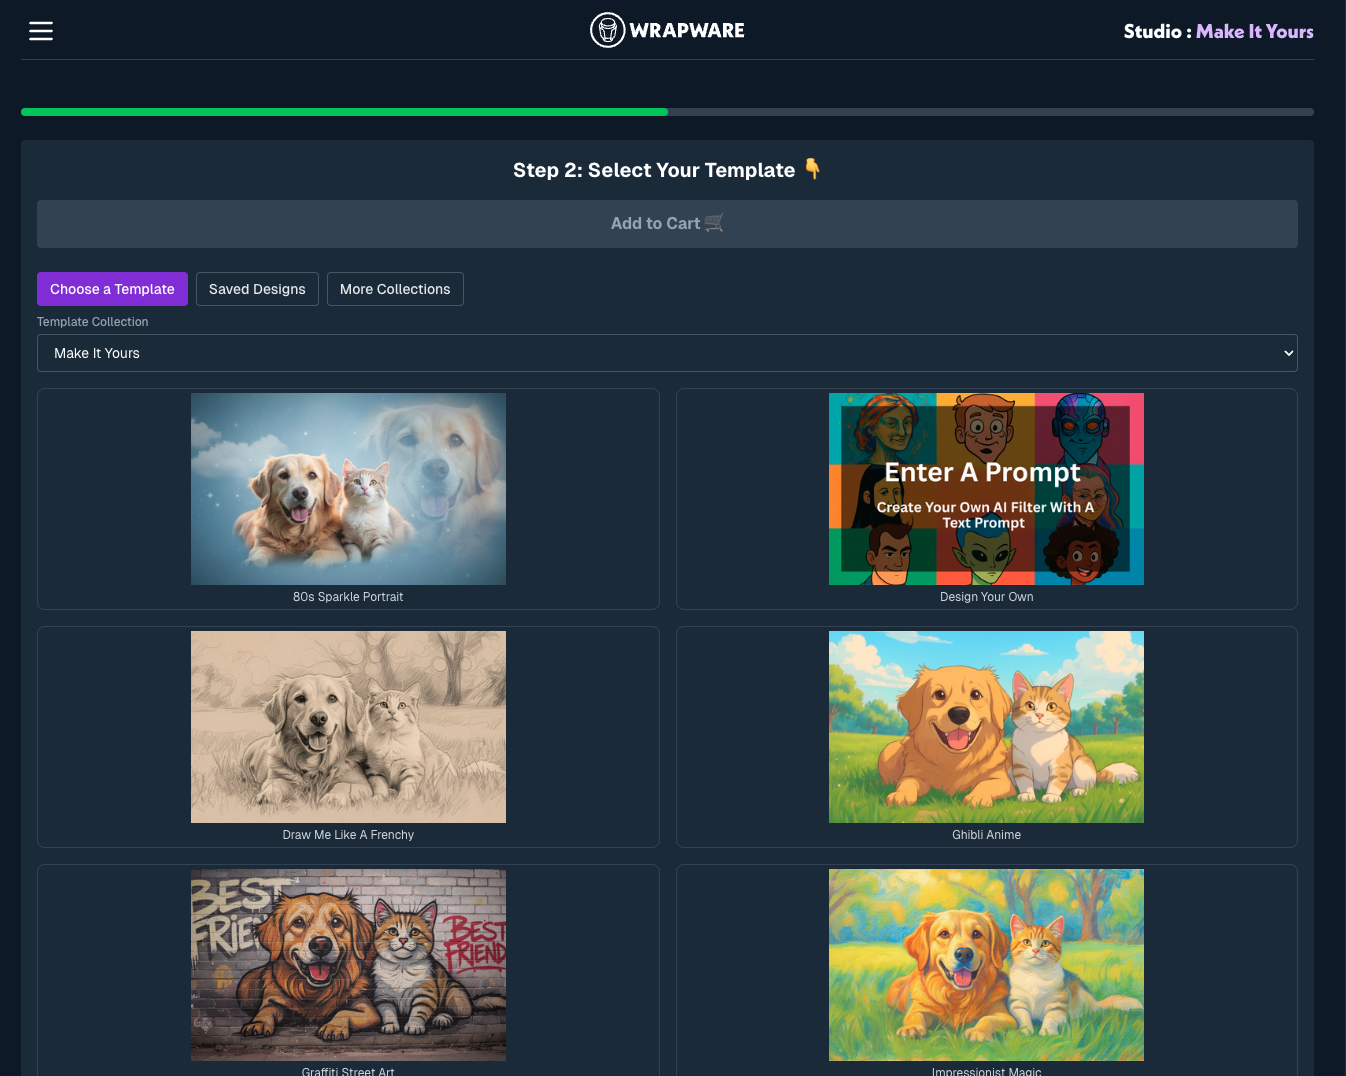Select the Choose a Template tab
This screenshot has height=1076, width=1346.
pyautogui.click(x=112, y=289)
